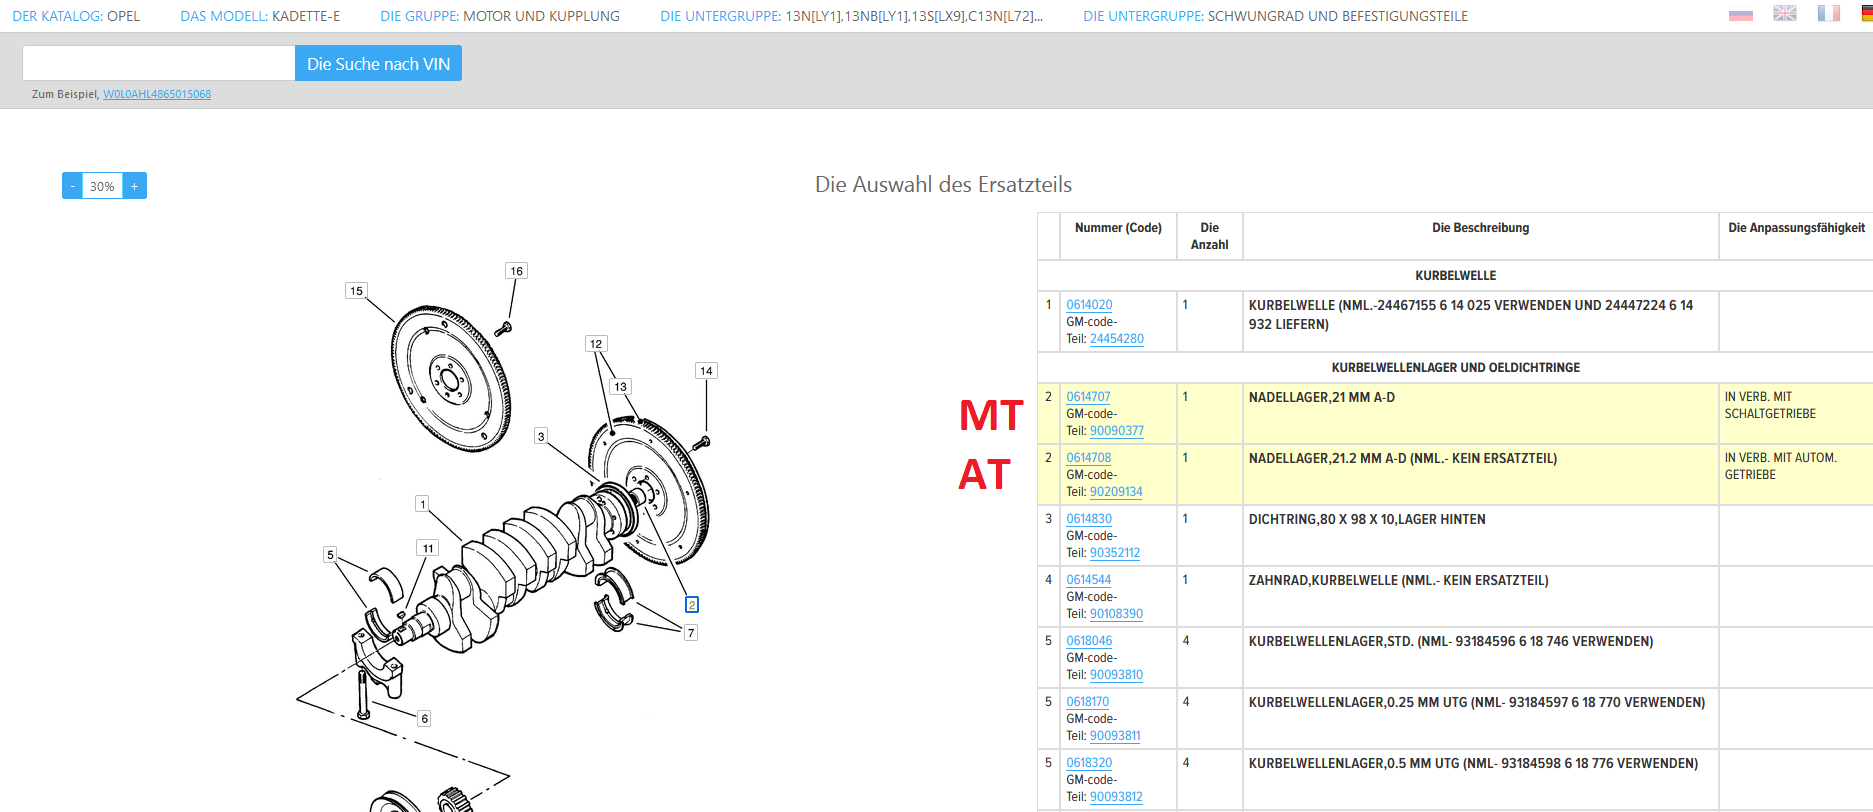The image size is (1873, 812).
Task: Select callout number 15 on the diagram
Action: [356, 291]
